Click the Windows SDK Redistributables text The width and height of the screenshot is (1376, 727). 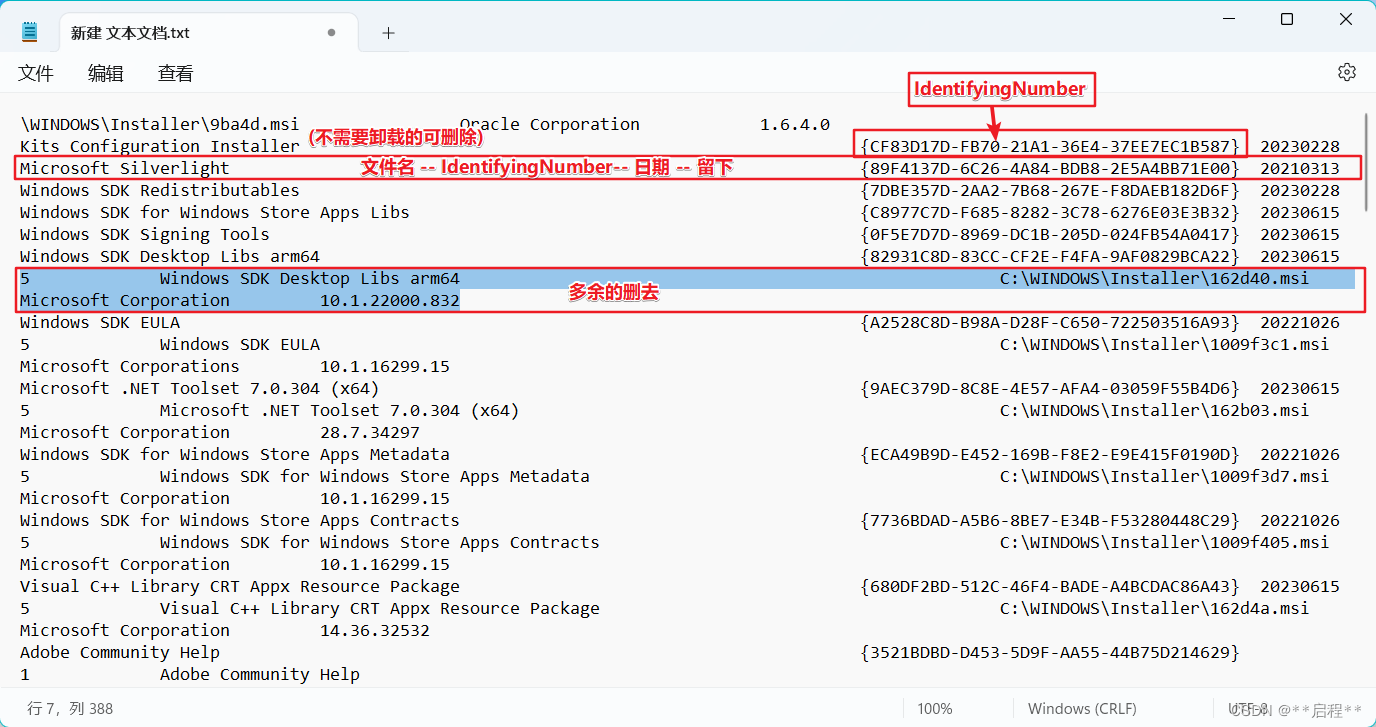160,190
